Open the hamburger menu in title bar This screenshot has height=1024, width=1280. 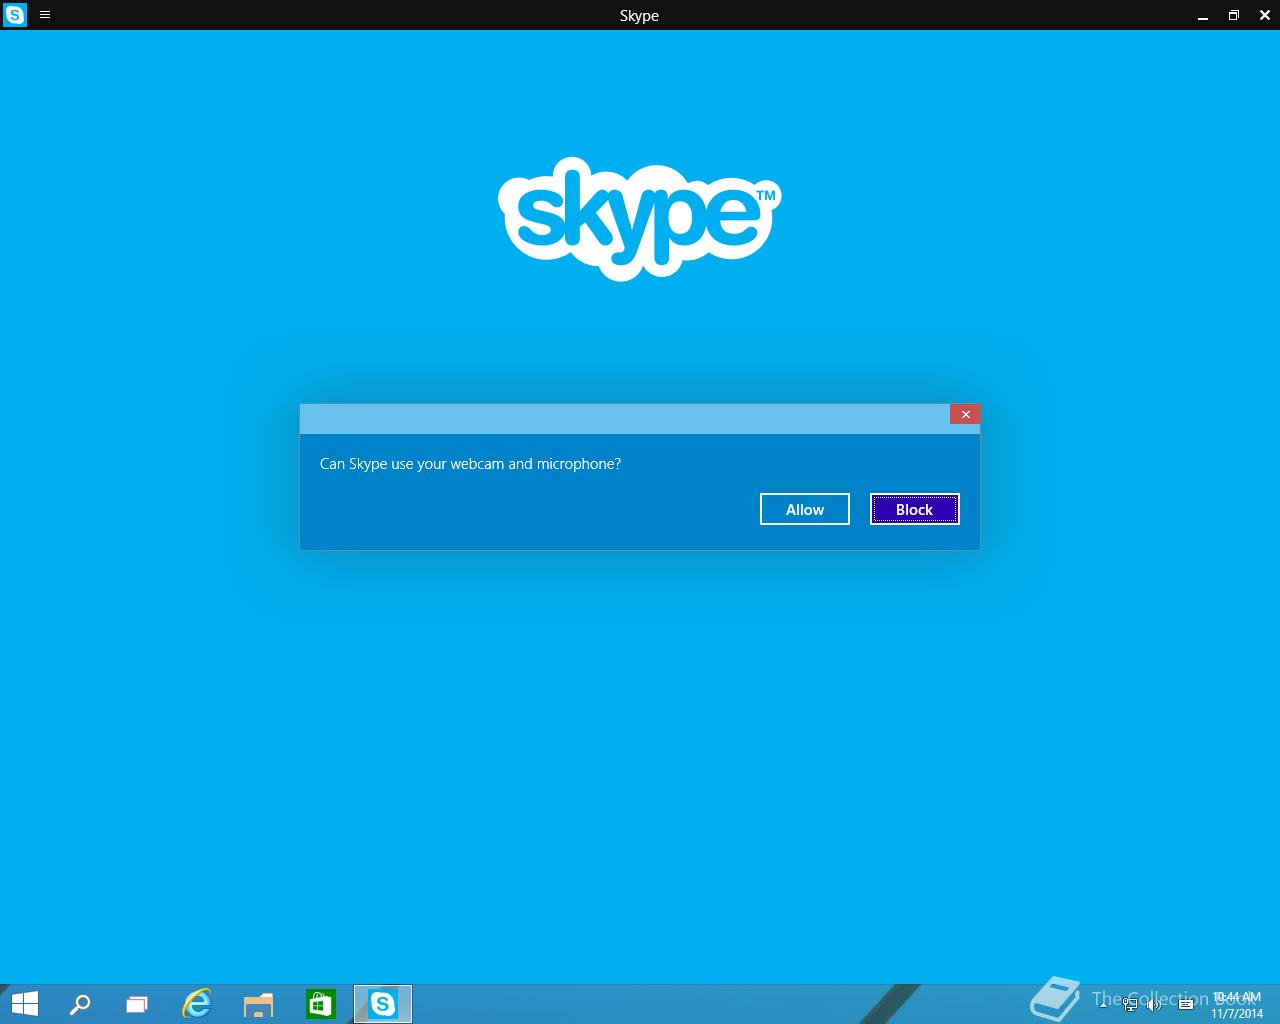[45, 15]
